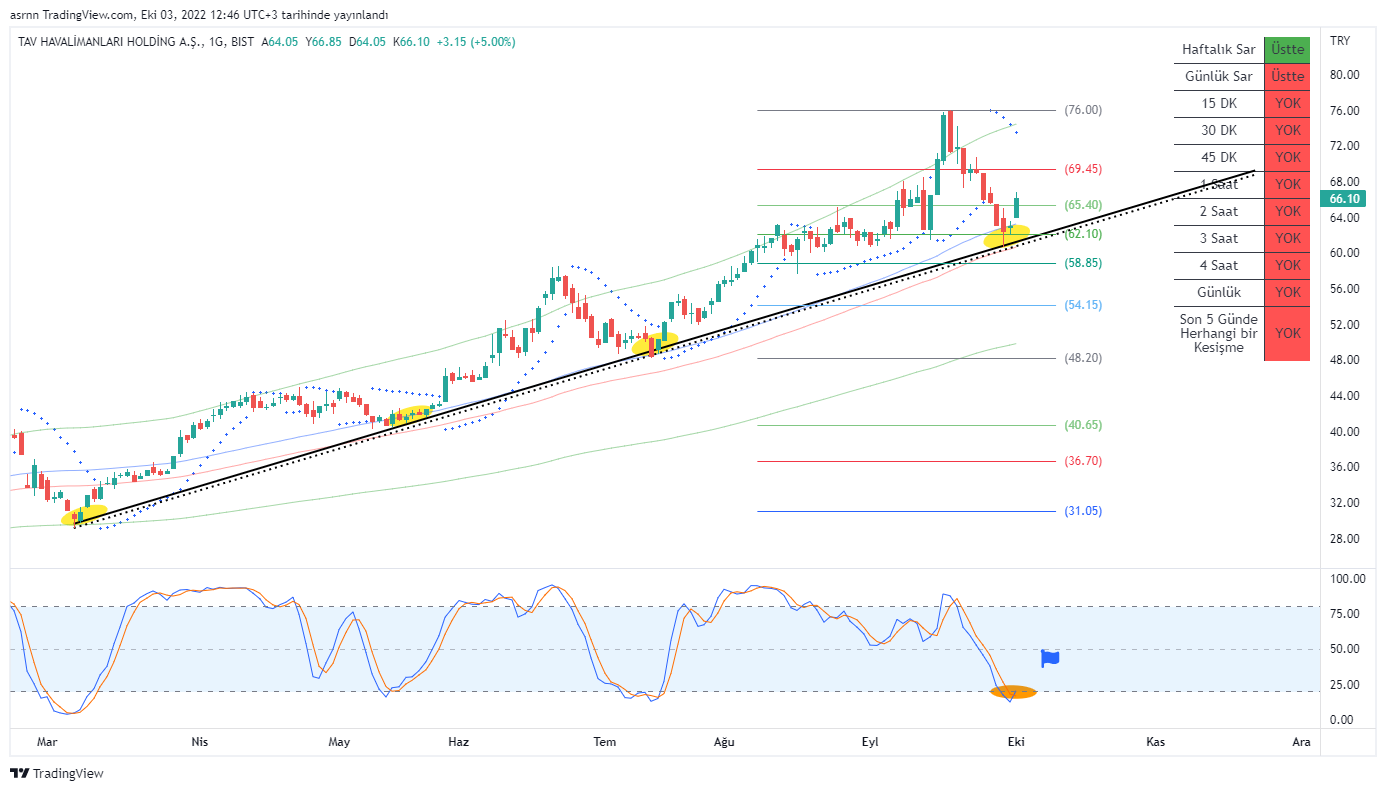Click the +3.15 (+5.00%) change value
The height and width of the screenshot is (791, 1386).
tap(476, 42)
